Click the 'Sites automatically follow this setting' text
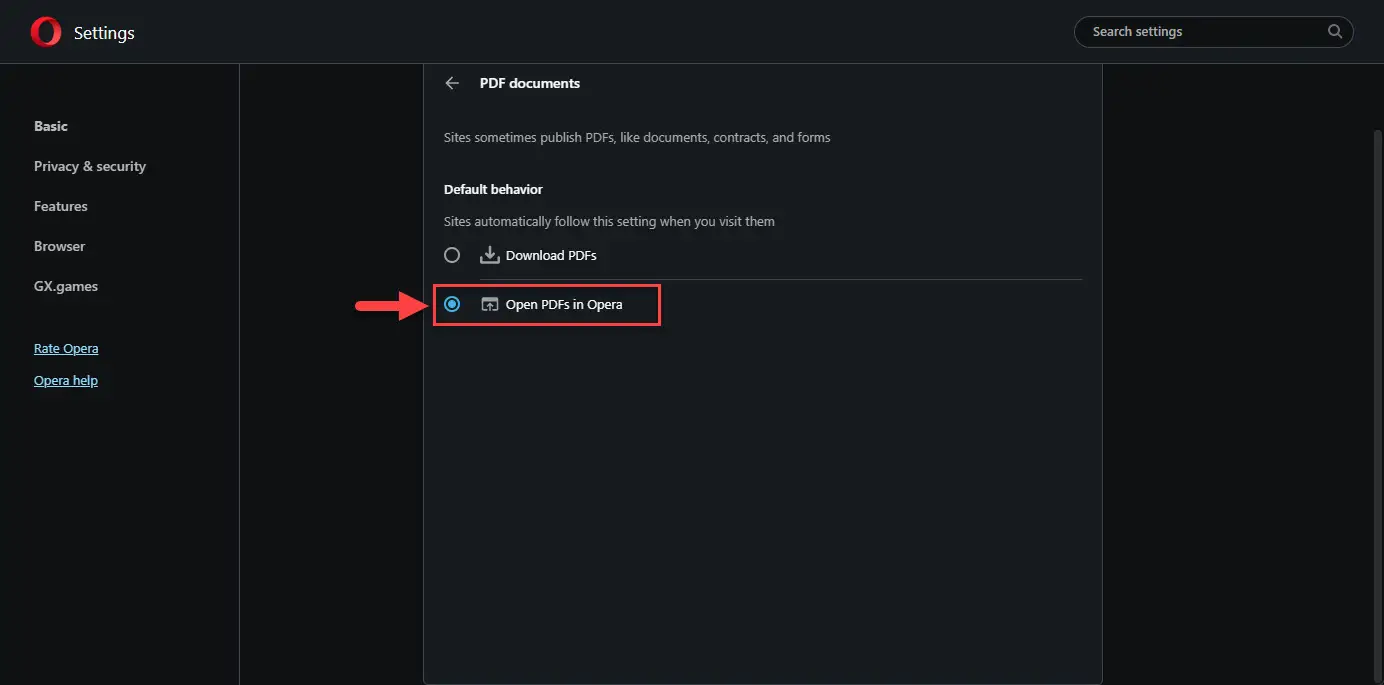Screen dimensions: 1384x685 point(609,221)
